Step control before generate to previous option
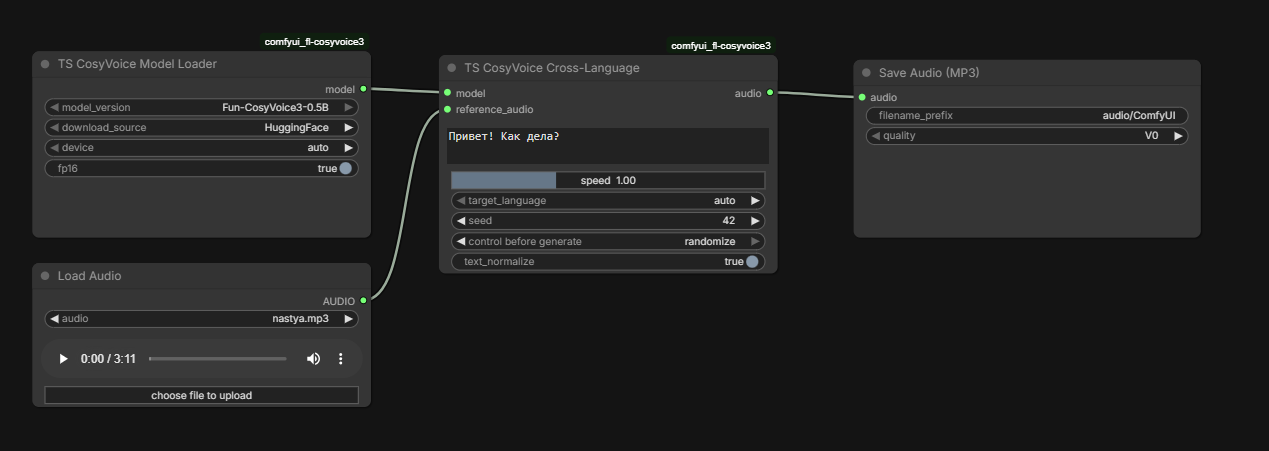 coord(461,241)
